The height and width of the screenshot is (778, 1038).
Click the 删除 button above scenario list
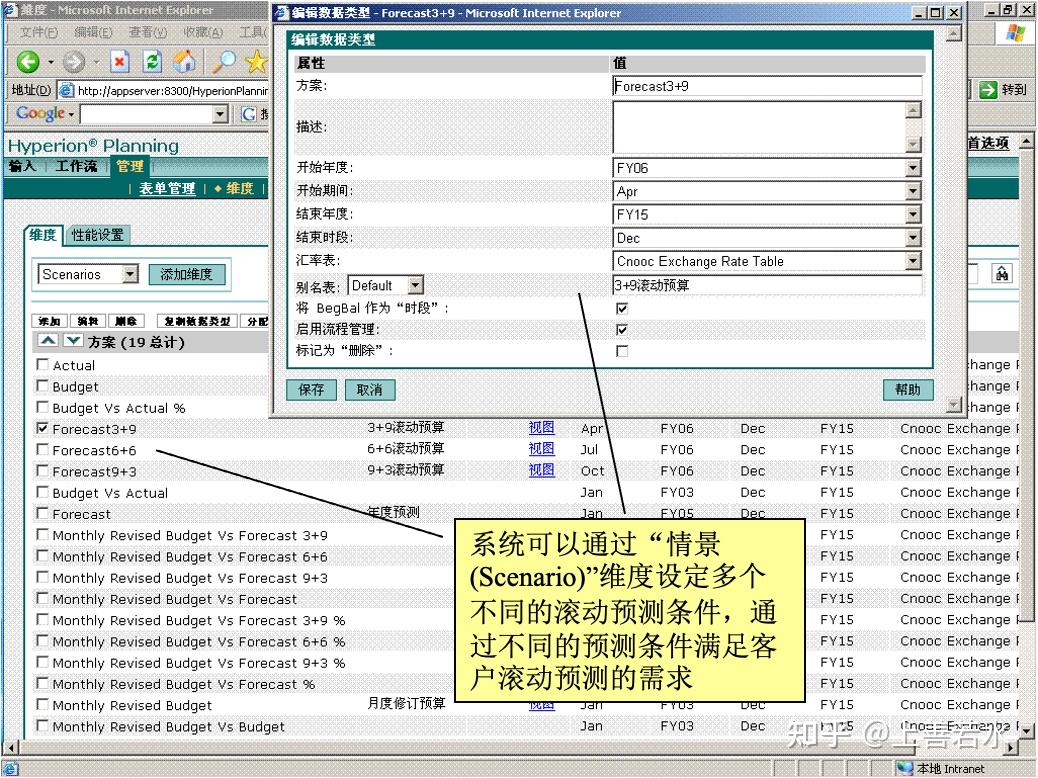pyautogui.click(x=126, y=321)
